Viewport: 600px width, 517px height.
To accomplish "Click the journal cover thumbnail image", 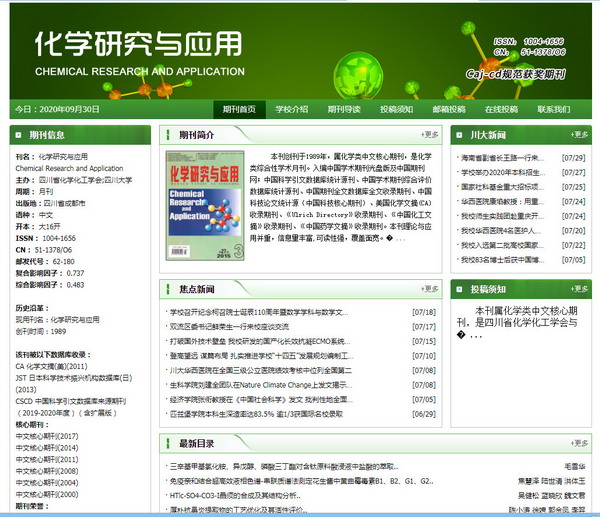I will [205, 205].
